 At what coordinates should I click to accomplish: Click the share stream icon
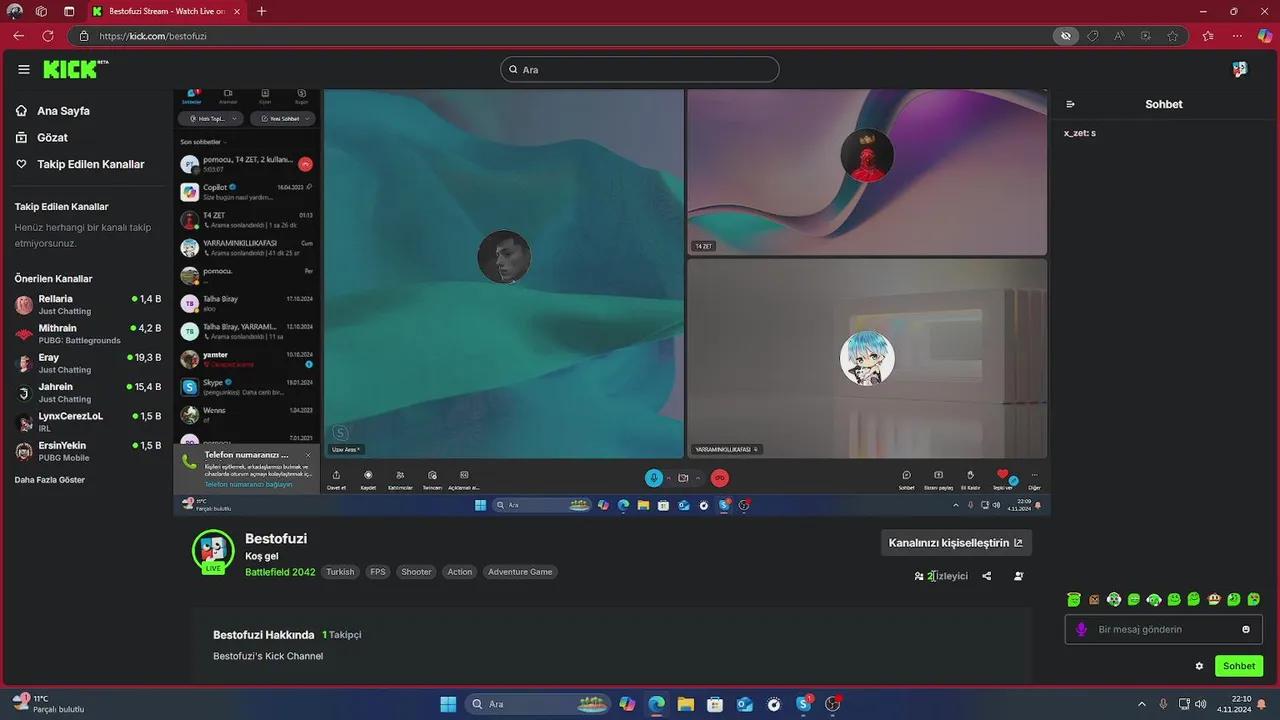click(987, 576)
